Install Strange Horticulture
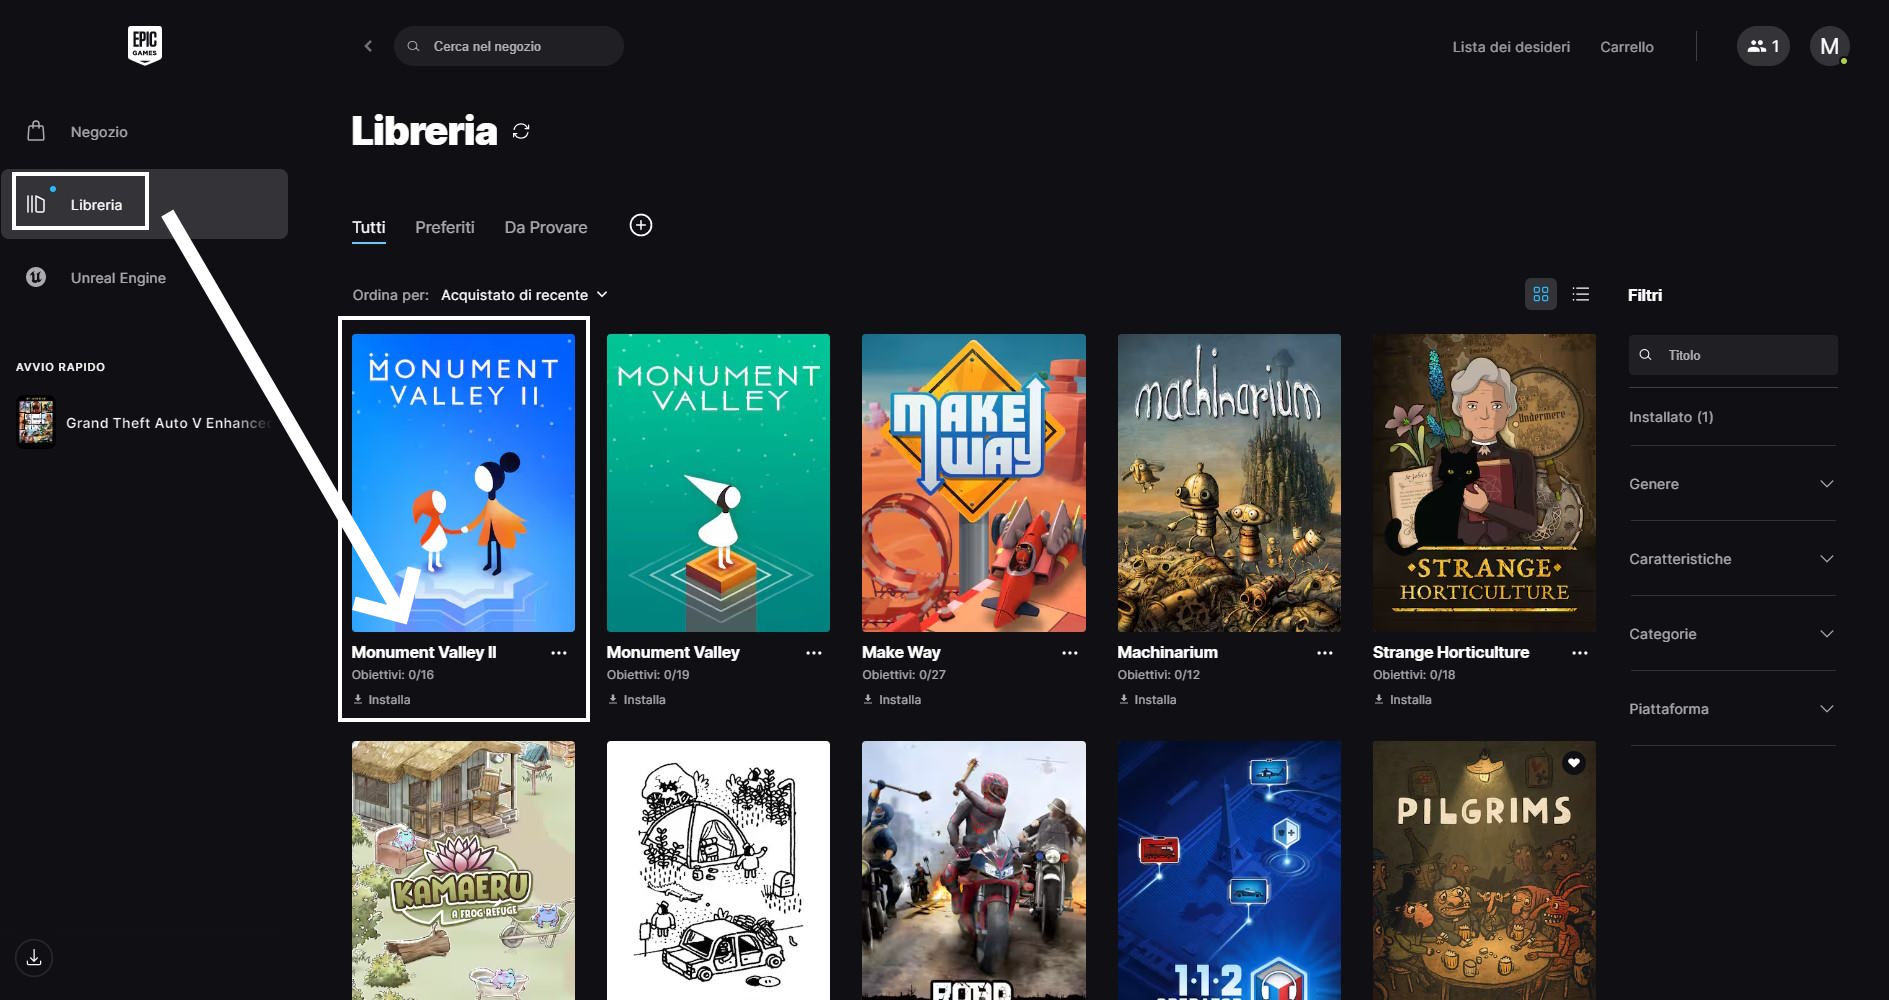 click(x=1402, y=700)
